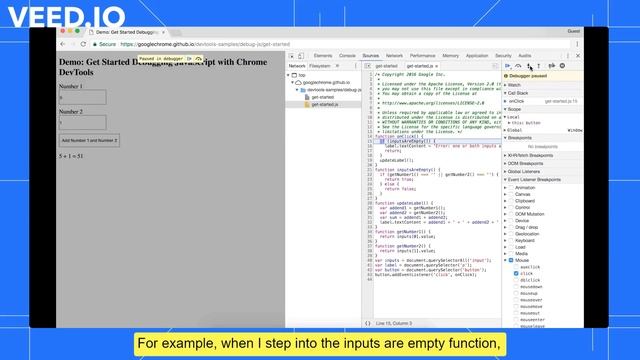The image size is (640, 360).
Task: Click Step out of current function icon
Action: [x=539, y=66]
